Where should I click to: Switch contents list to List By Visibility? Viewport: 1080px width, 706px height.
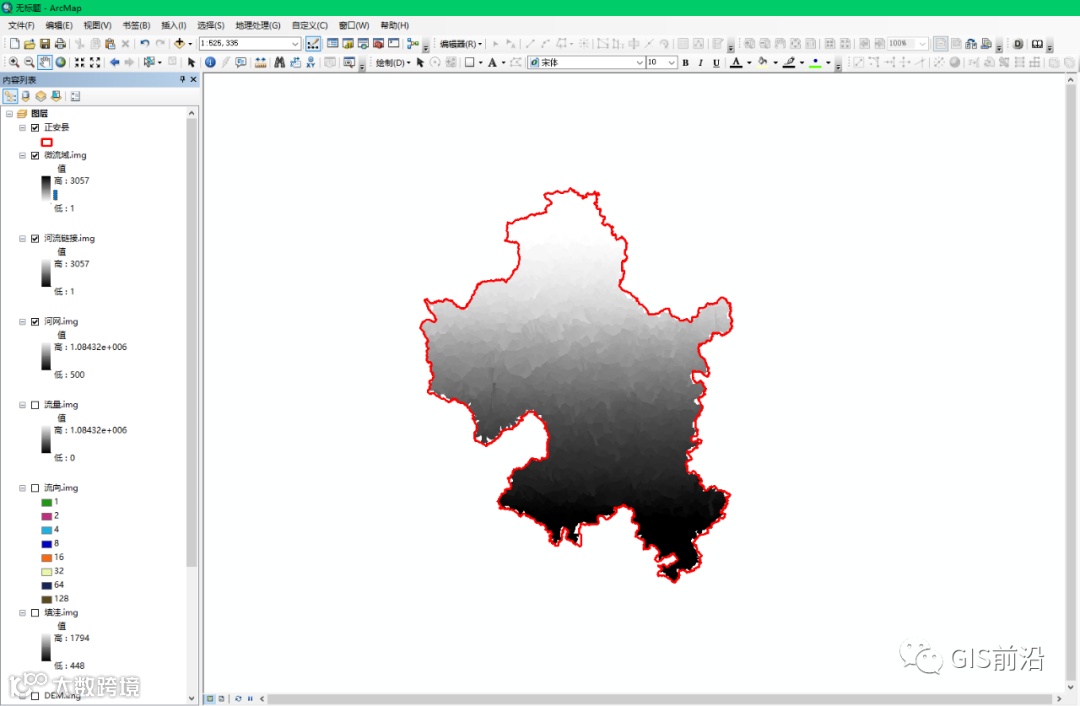pos(41,96)
